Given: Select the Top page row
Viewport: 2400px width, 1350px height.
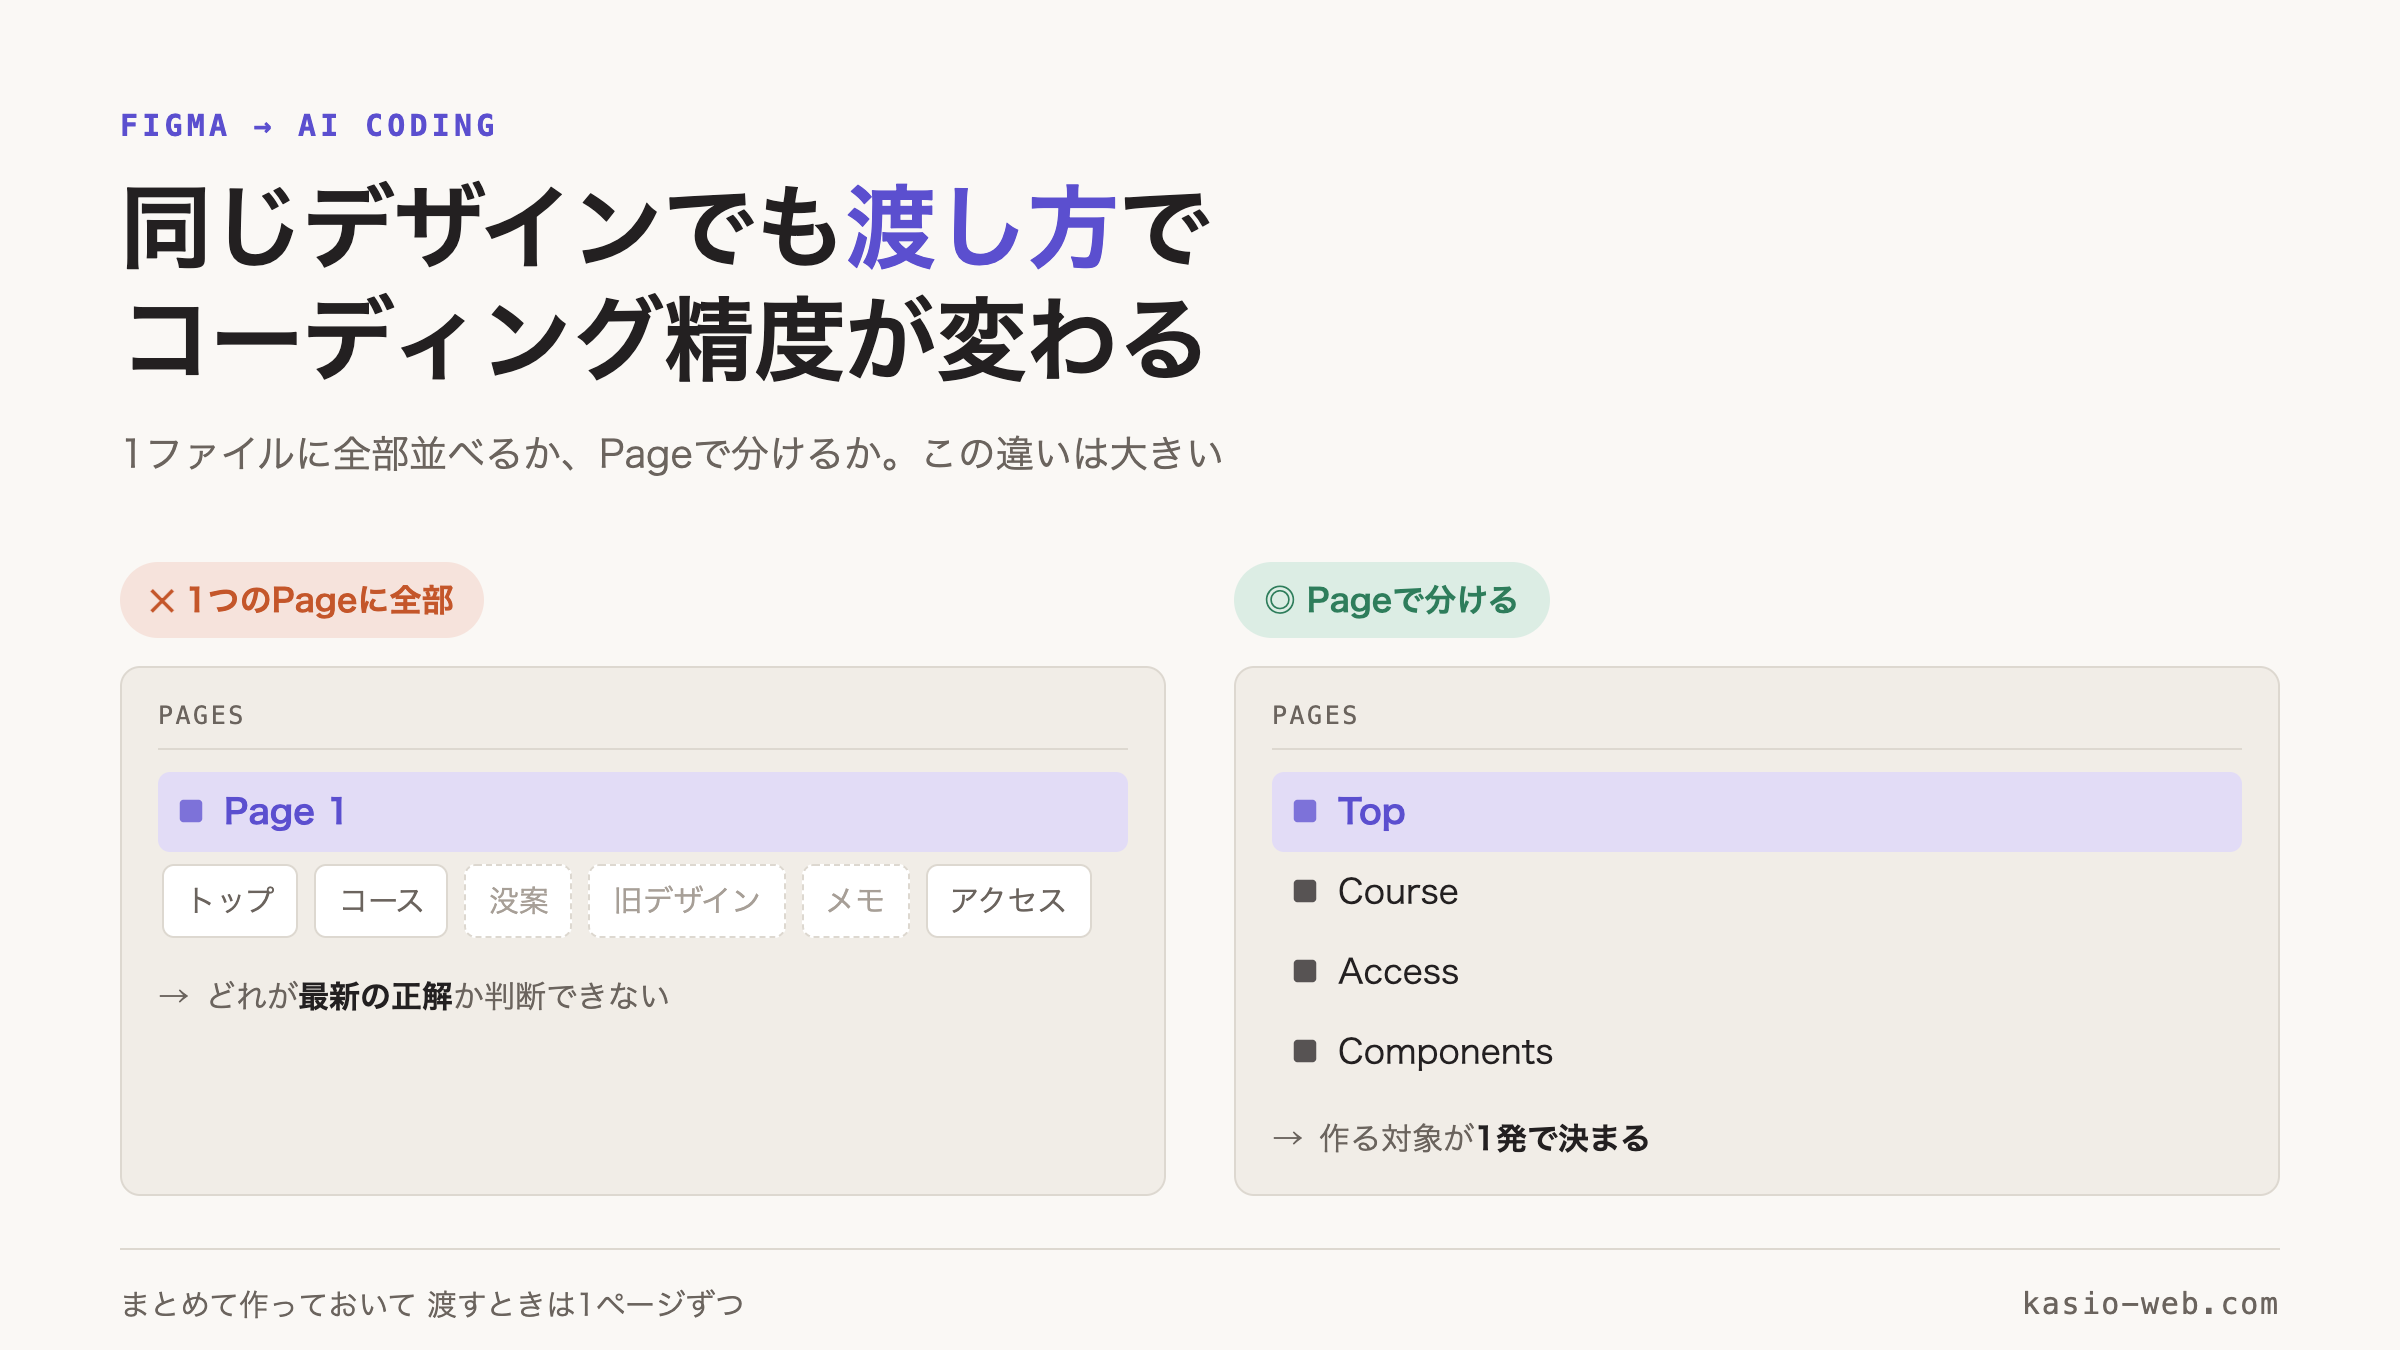Looking at the screenshot, I should 1756,811.
